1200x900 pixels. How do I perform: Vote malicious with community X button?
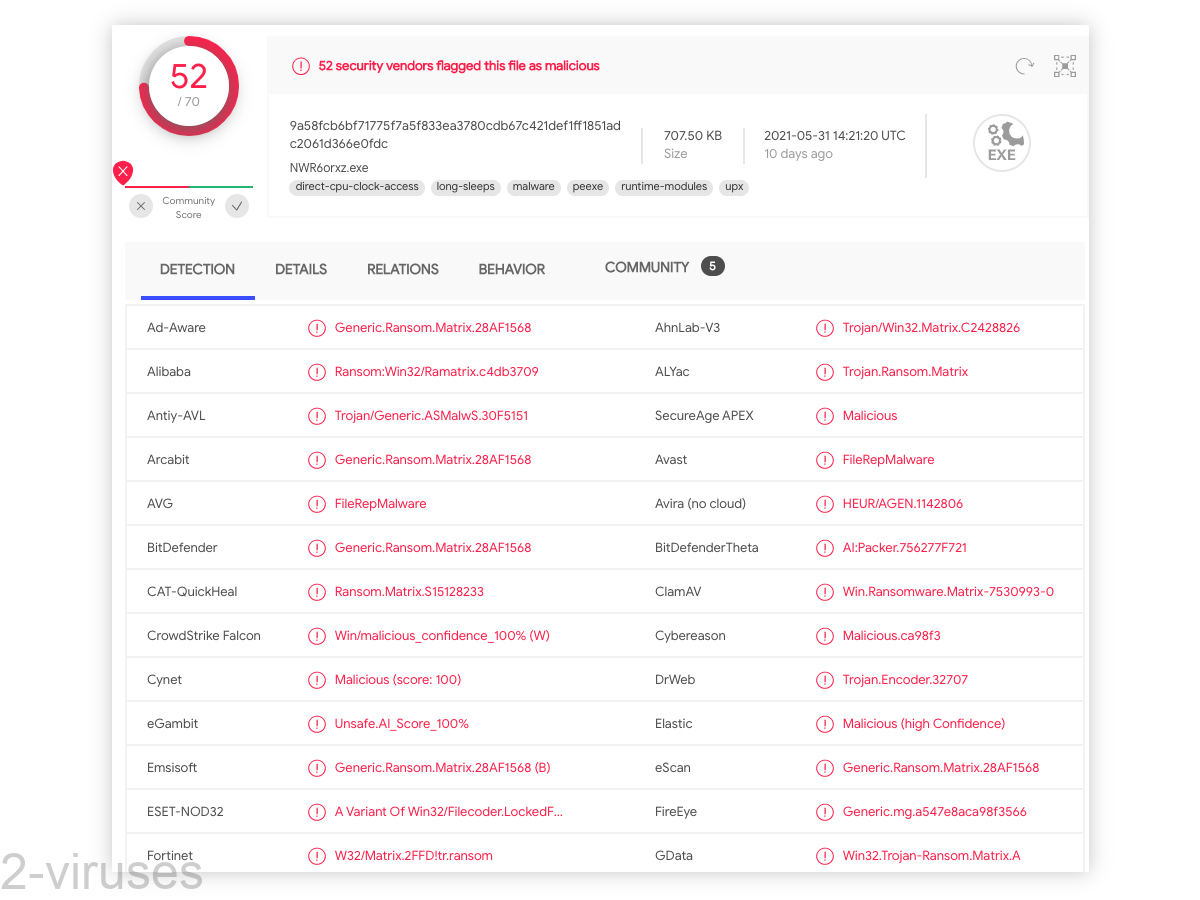(x=141, y=206)
